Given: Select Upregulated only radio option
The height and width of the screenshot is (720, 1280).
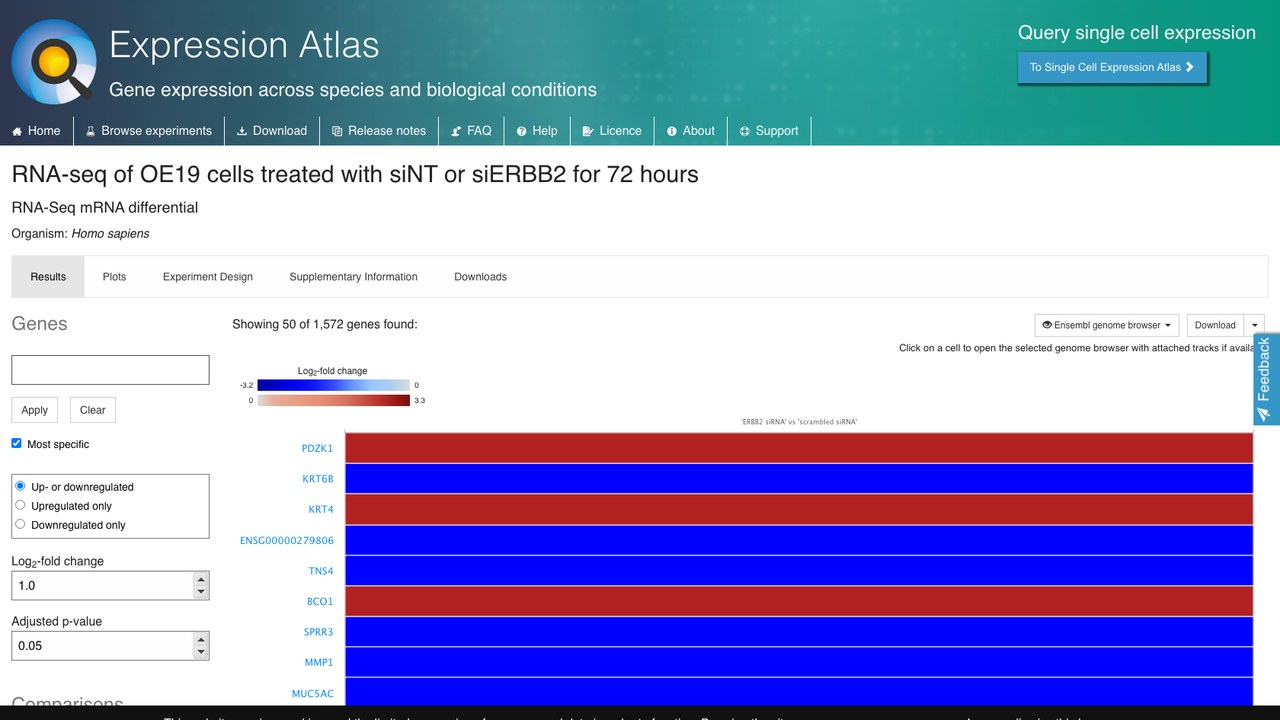Looking at the screenshot, I should coord(20,505).
